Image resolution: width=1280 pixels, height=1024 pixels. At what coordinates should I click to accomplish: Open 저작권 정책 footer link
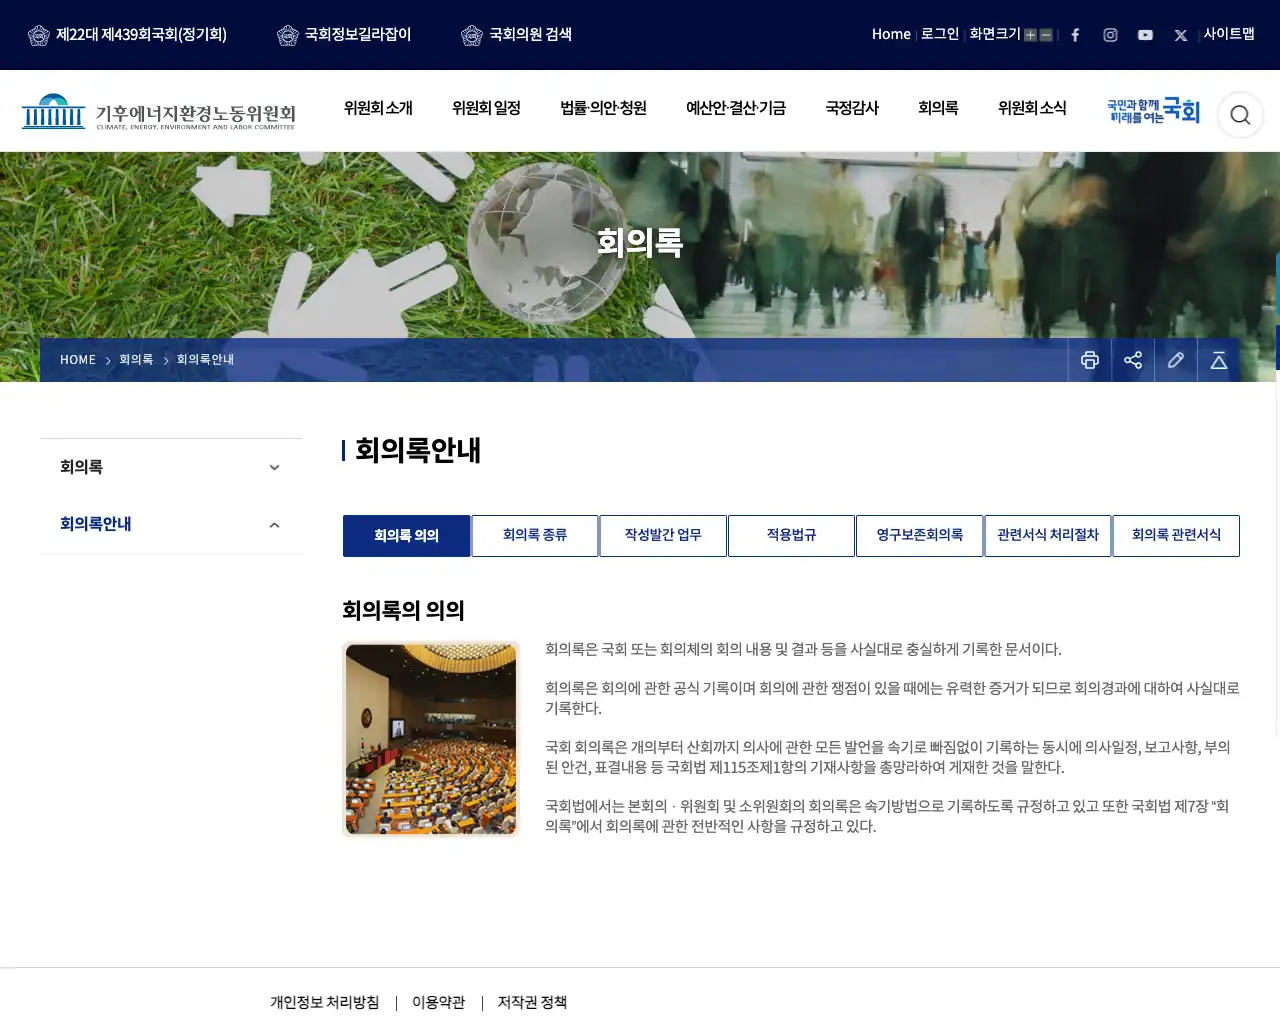point(532,1002)
